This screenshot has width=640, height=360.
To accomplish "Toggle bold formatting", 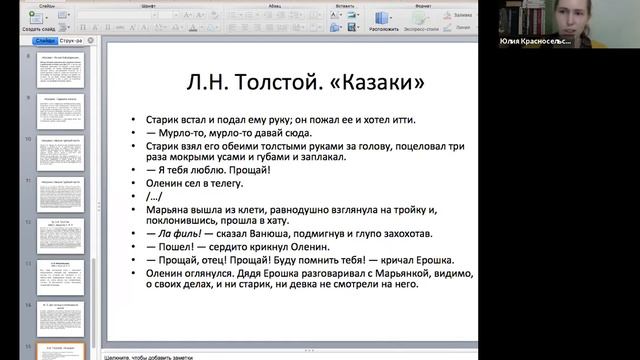I will [83, 27].
